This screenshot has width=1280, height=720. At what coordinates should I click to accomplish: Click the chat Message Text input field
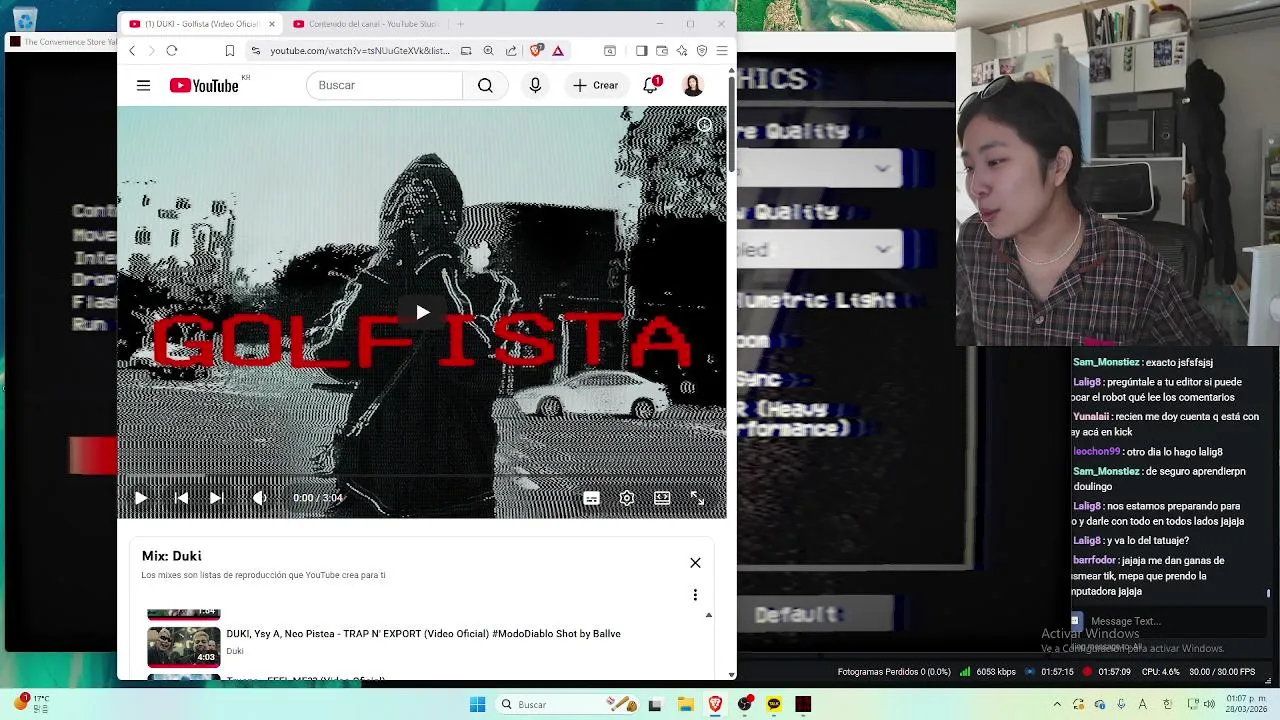click(x=1168, y=621)
